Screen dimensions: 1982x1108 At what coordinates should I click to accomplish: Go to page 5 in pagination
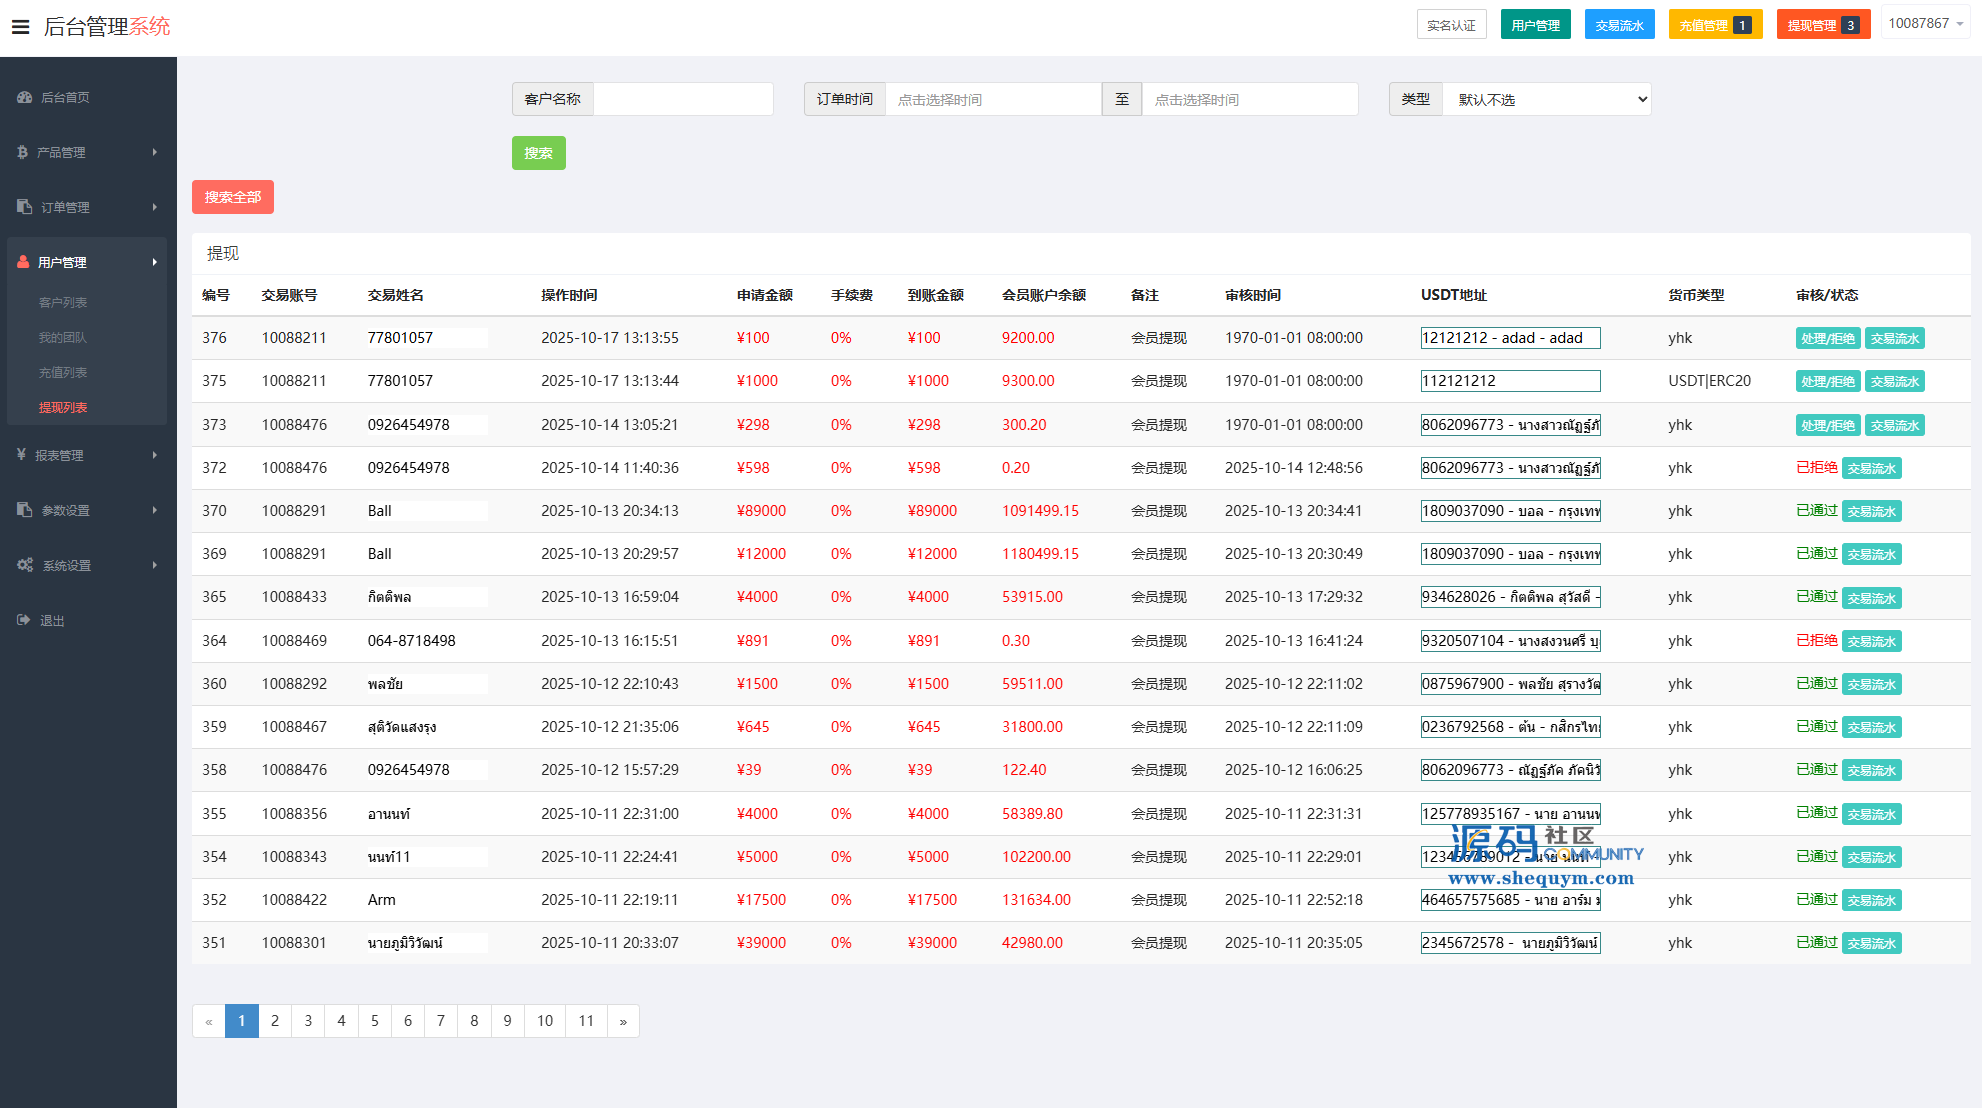(374, 1021)
